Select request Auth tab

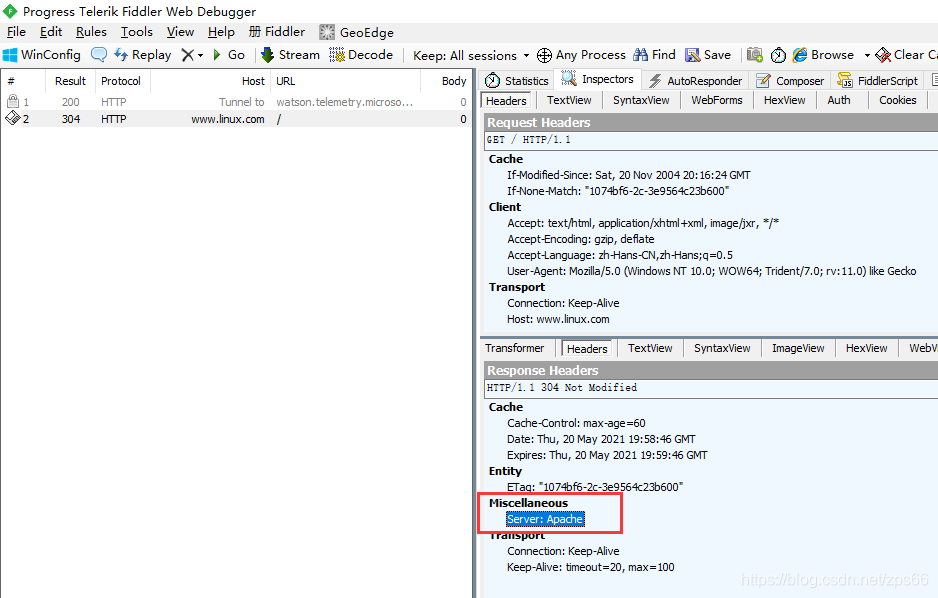pyautogui.click(x=839, y=100)
